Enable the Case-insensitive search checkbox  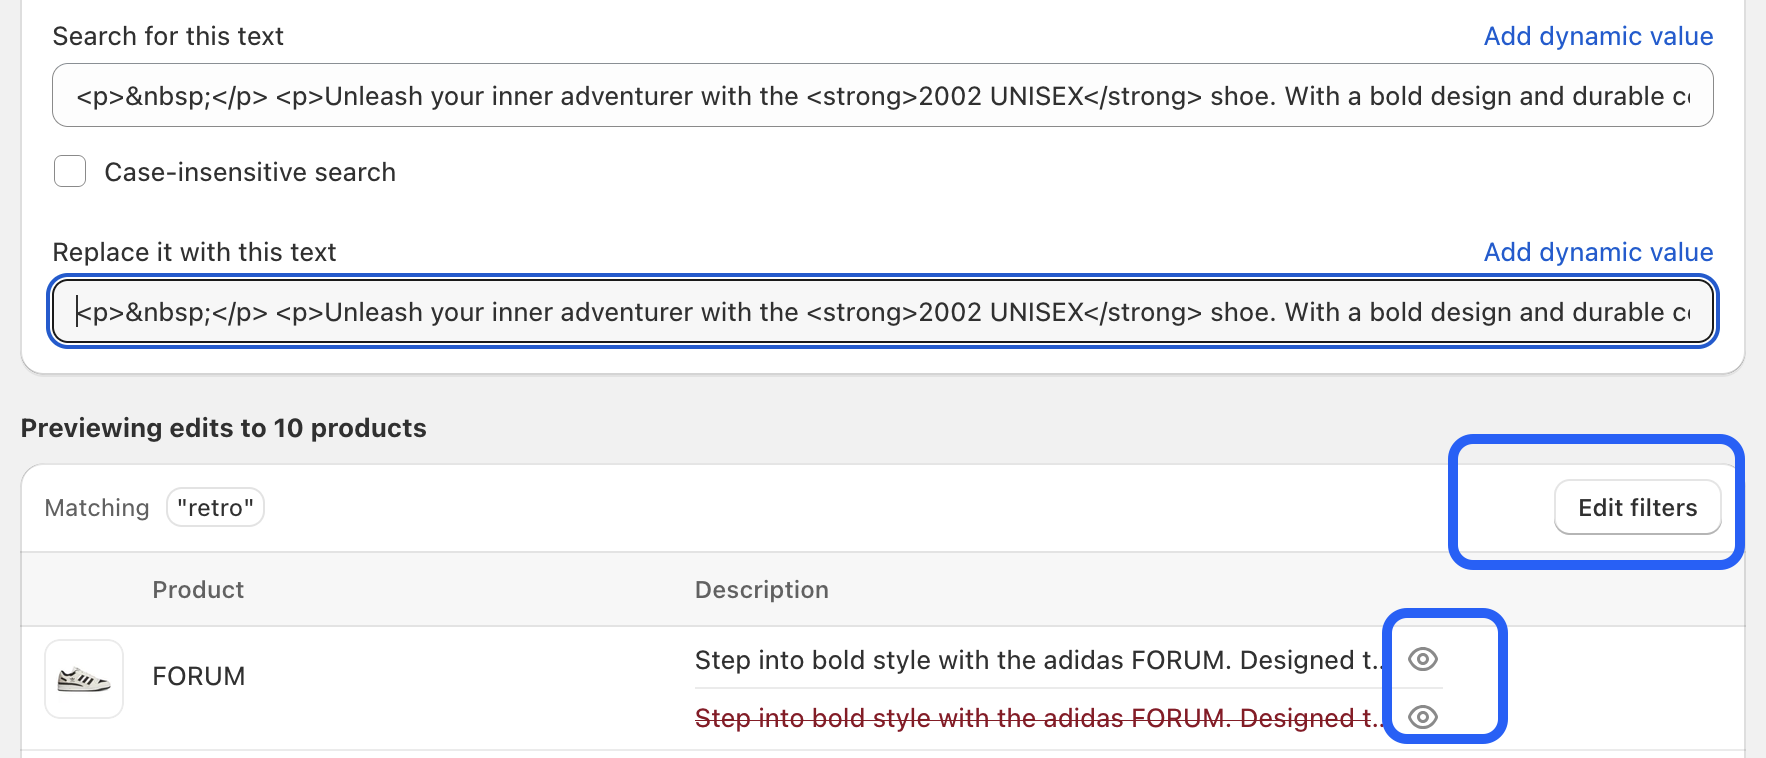[x=70, y=171]
